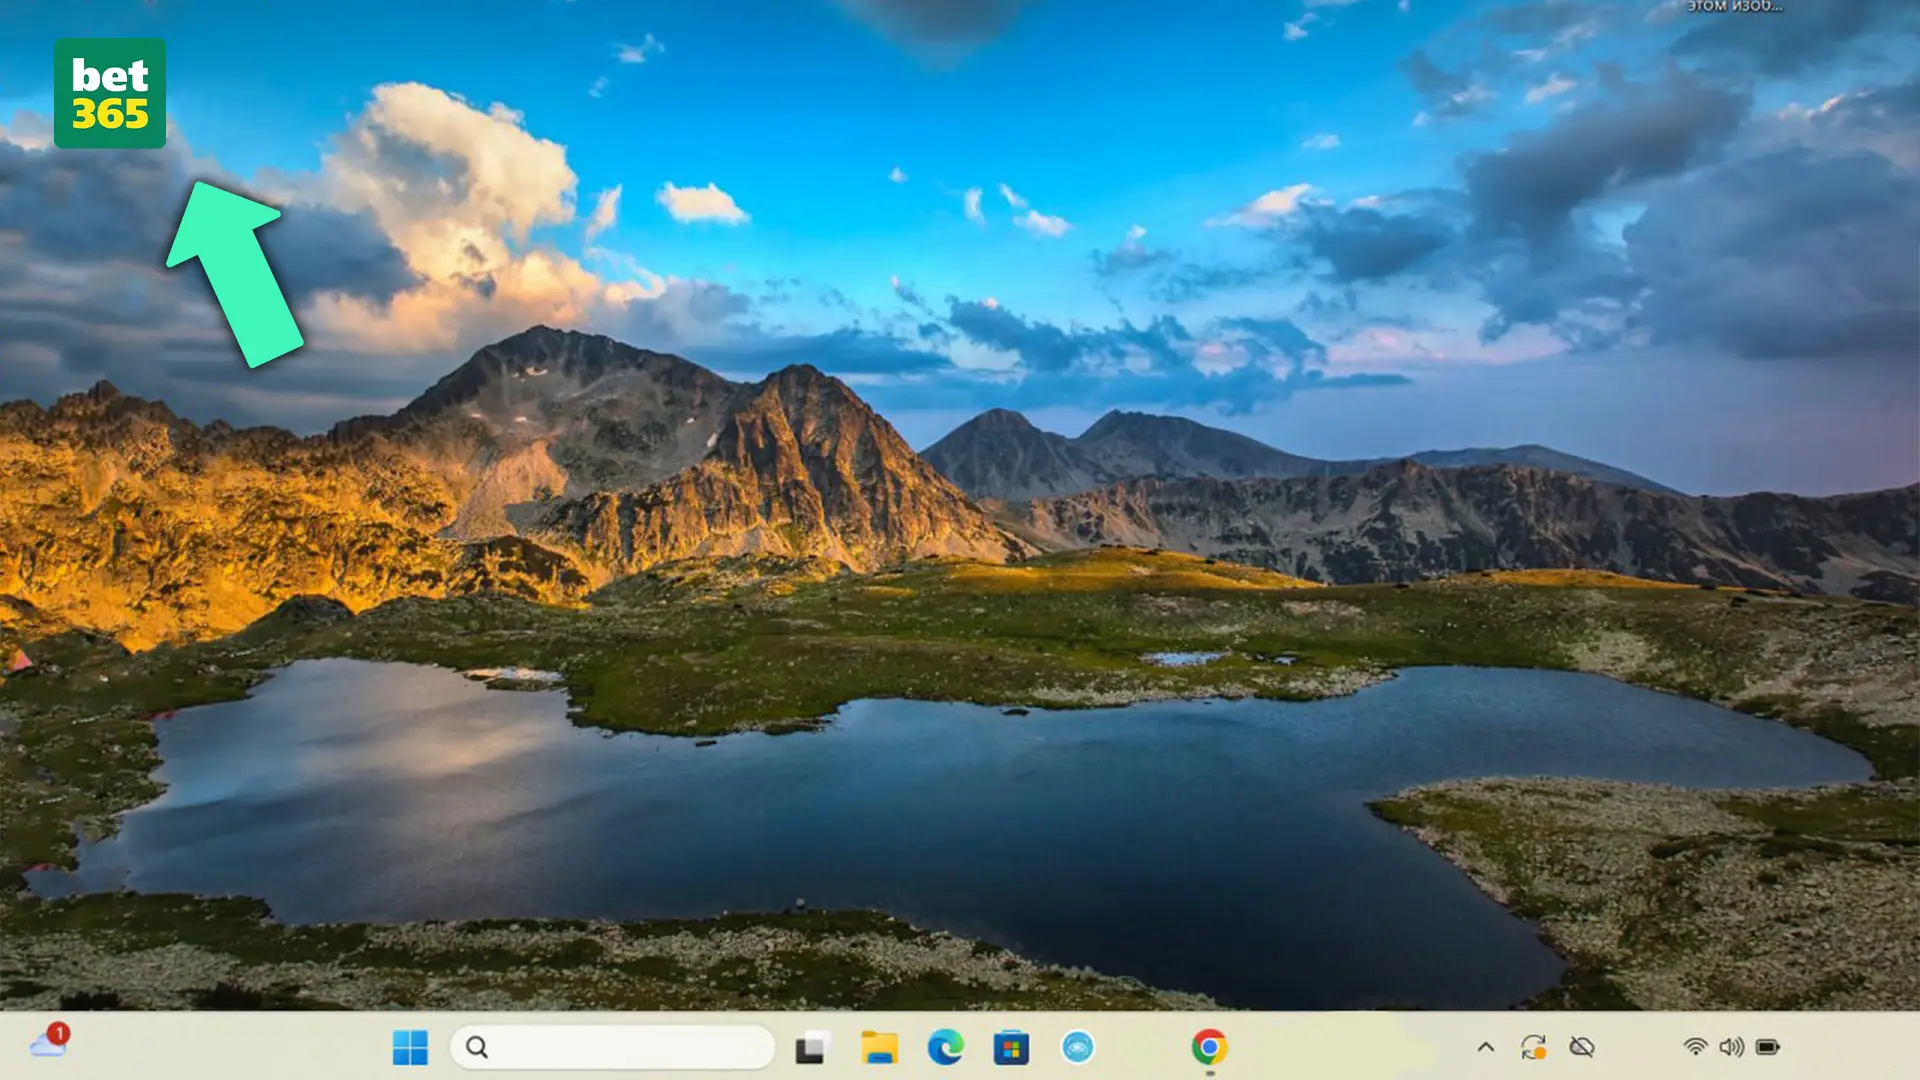Click the magnifier icon in search box
This screenshot has width=1920, height=1080.
[477, 1047]
